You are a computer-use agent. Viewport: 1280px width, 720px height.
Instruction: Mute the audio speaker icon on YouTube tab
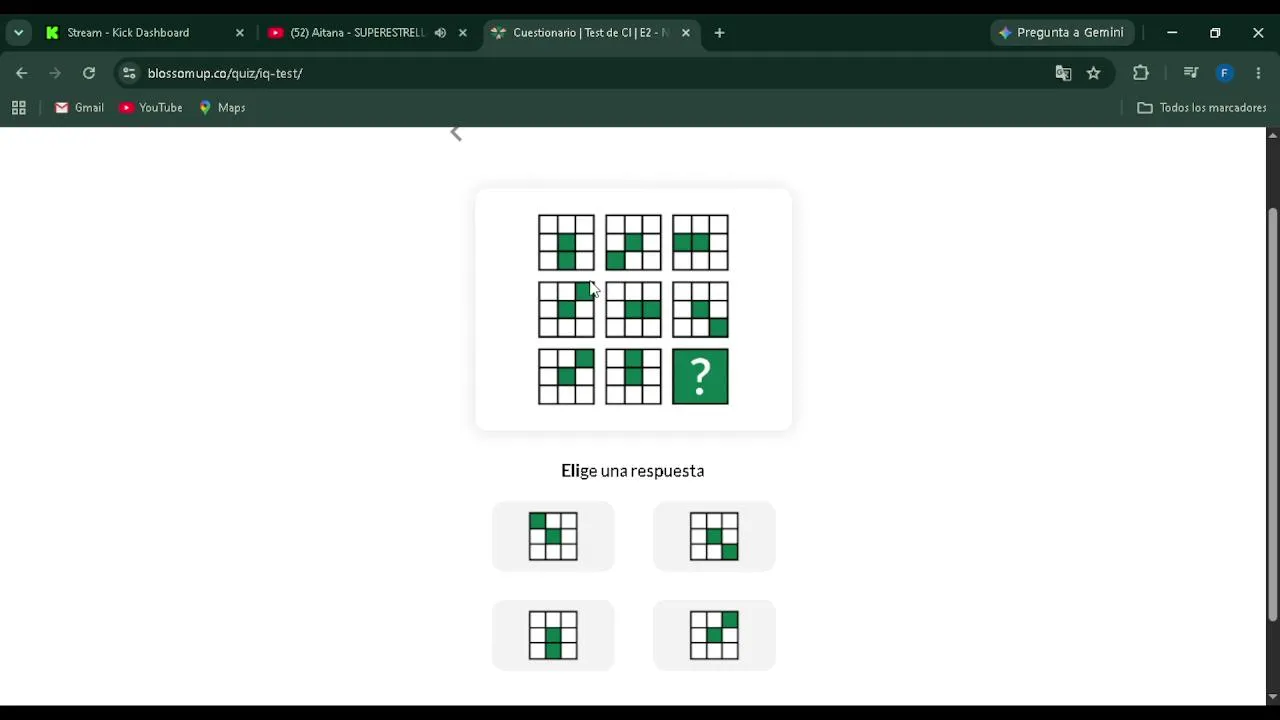(440, 33)
